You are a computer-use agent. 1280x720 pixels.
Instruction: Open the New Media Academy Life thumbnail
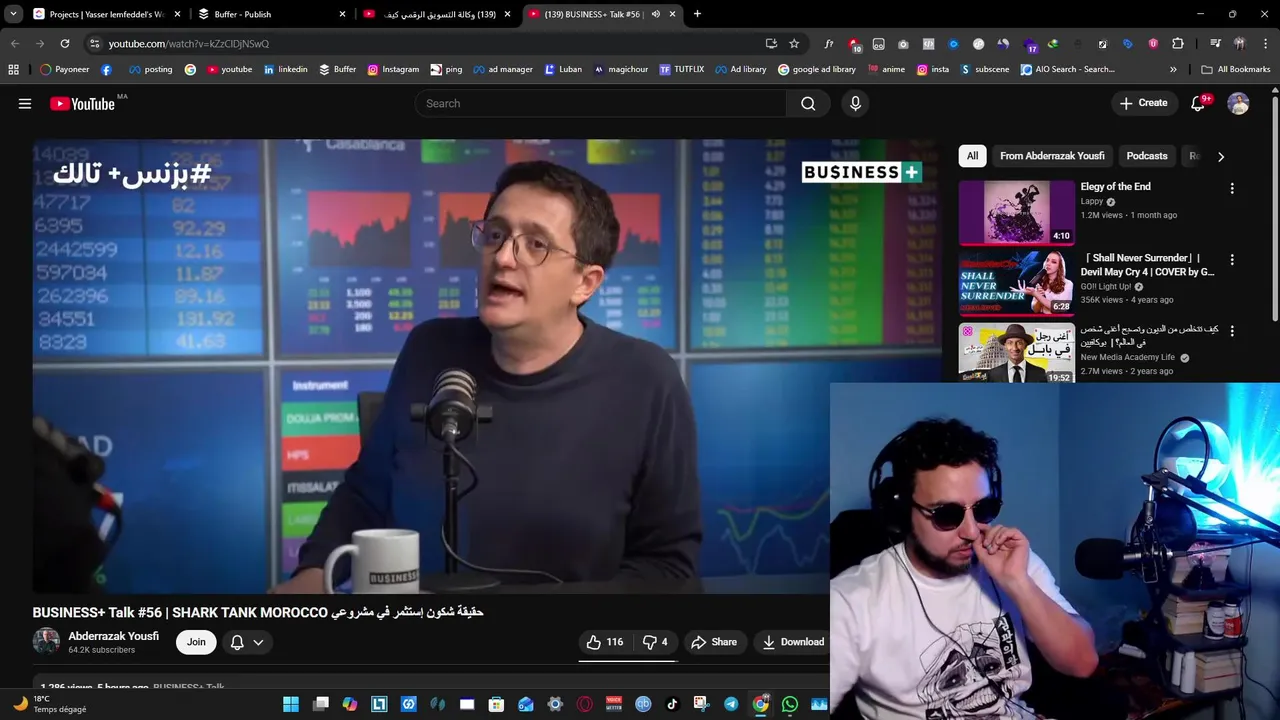1016,353
